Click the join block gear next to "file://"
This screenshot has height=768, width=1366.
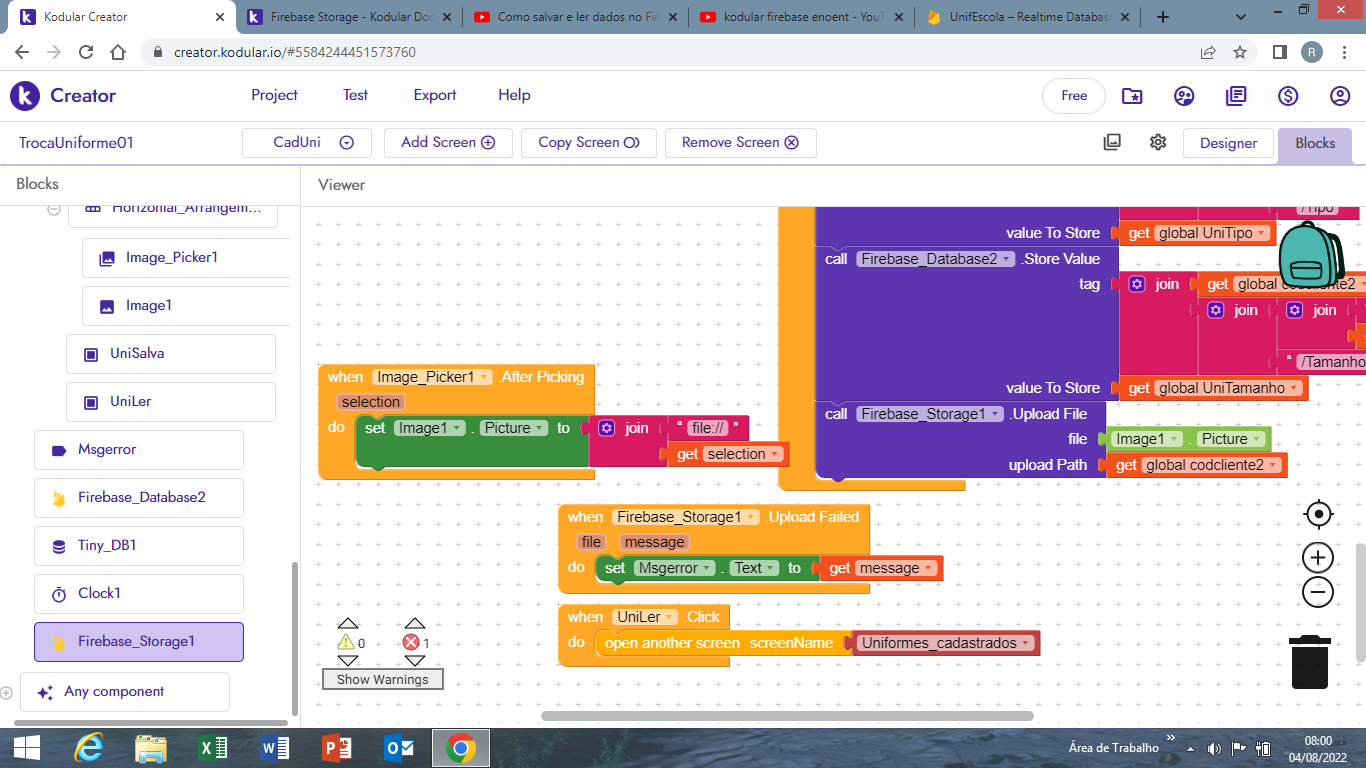click(606, 428)
